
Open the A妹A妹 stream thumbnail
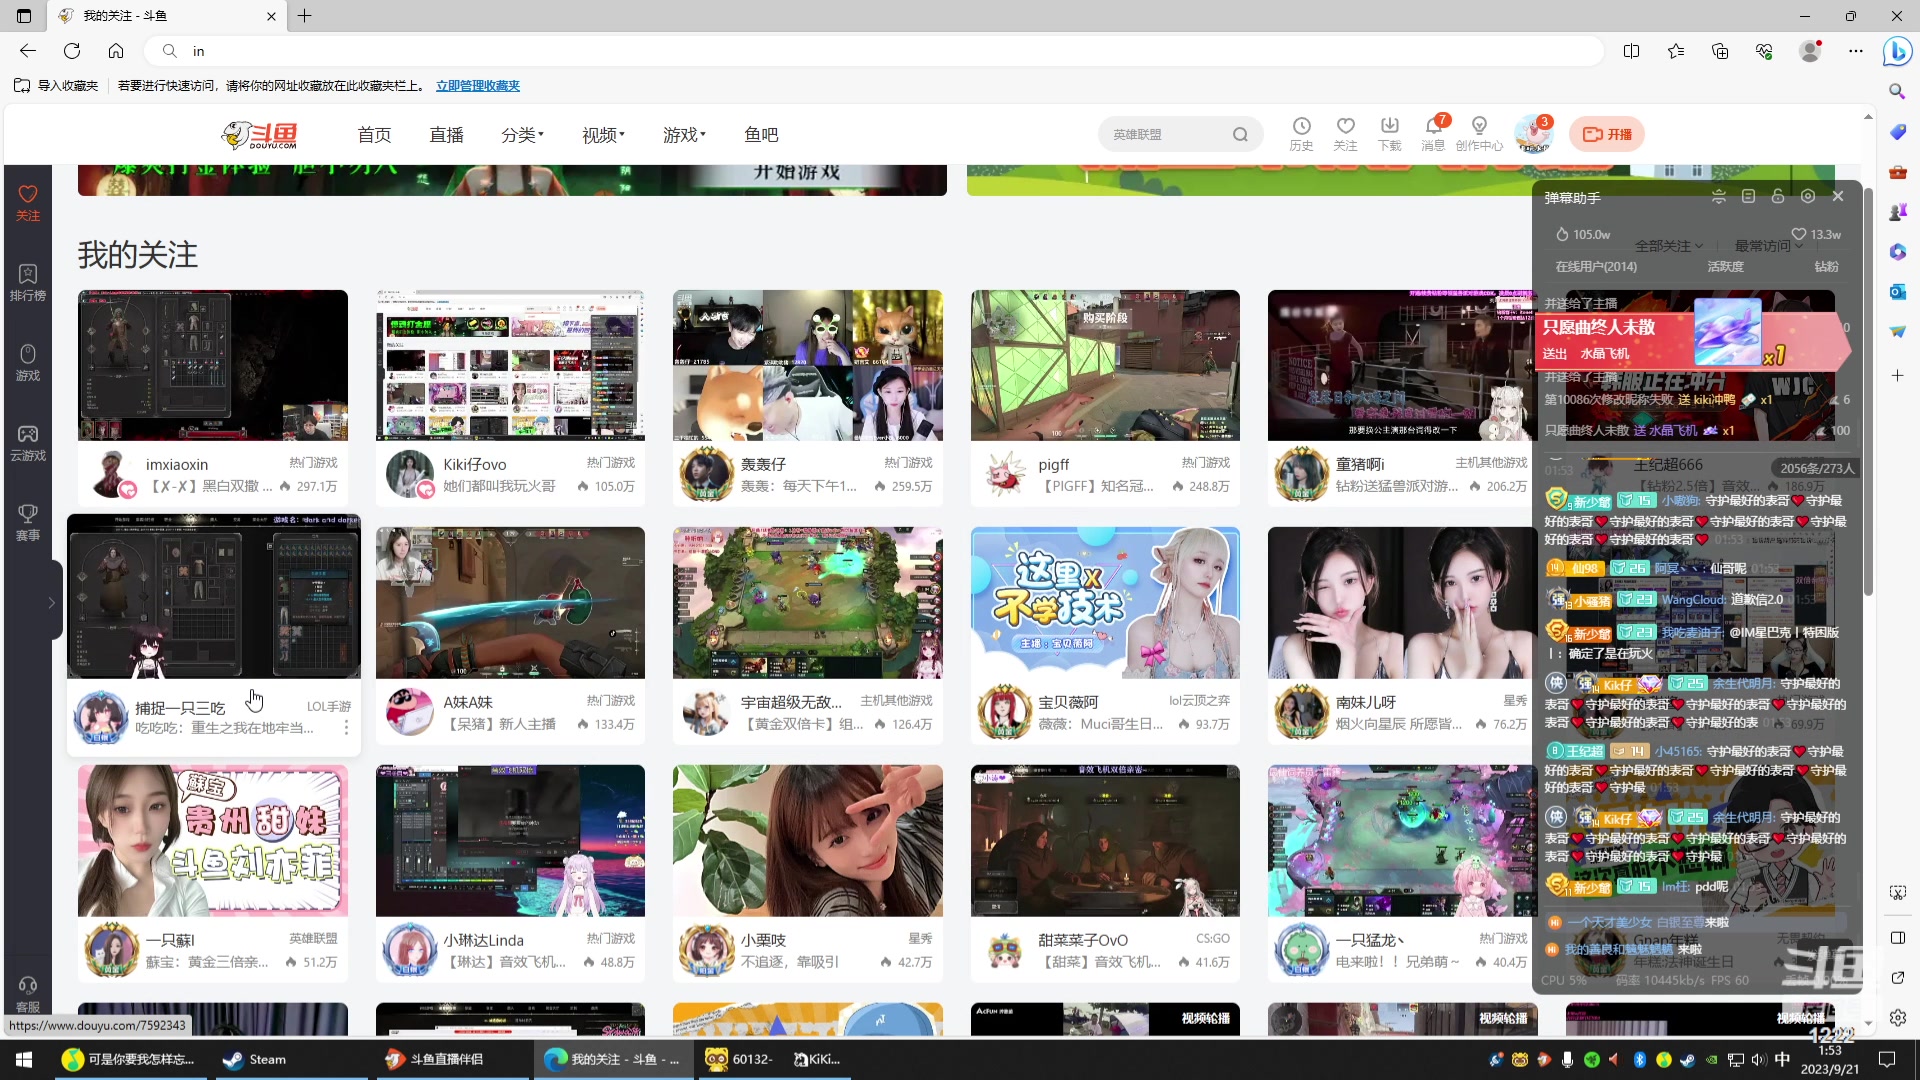tap(510, 603)
